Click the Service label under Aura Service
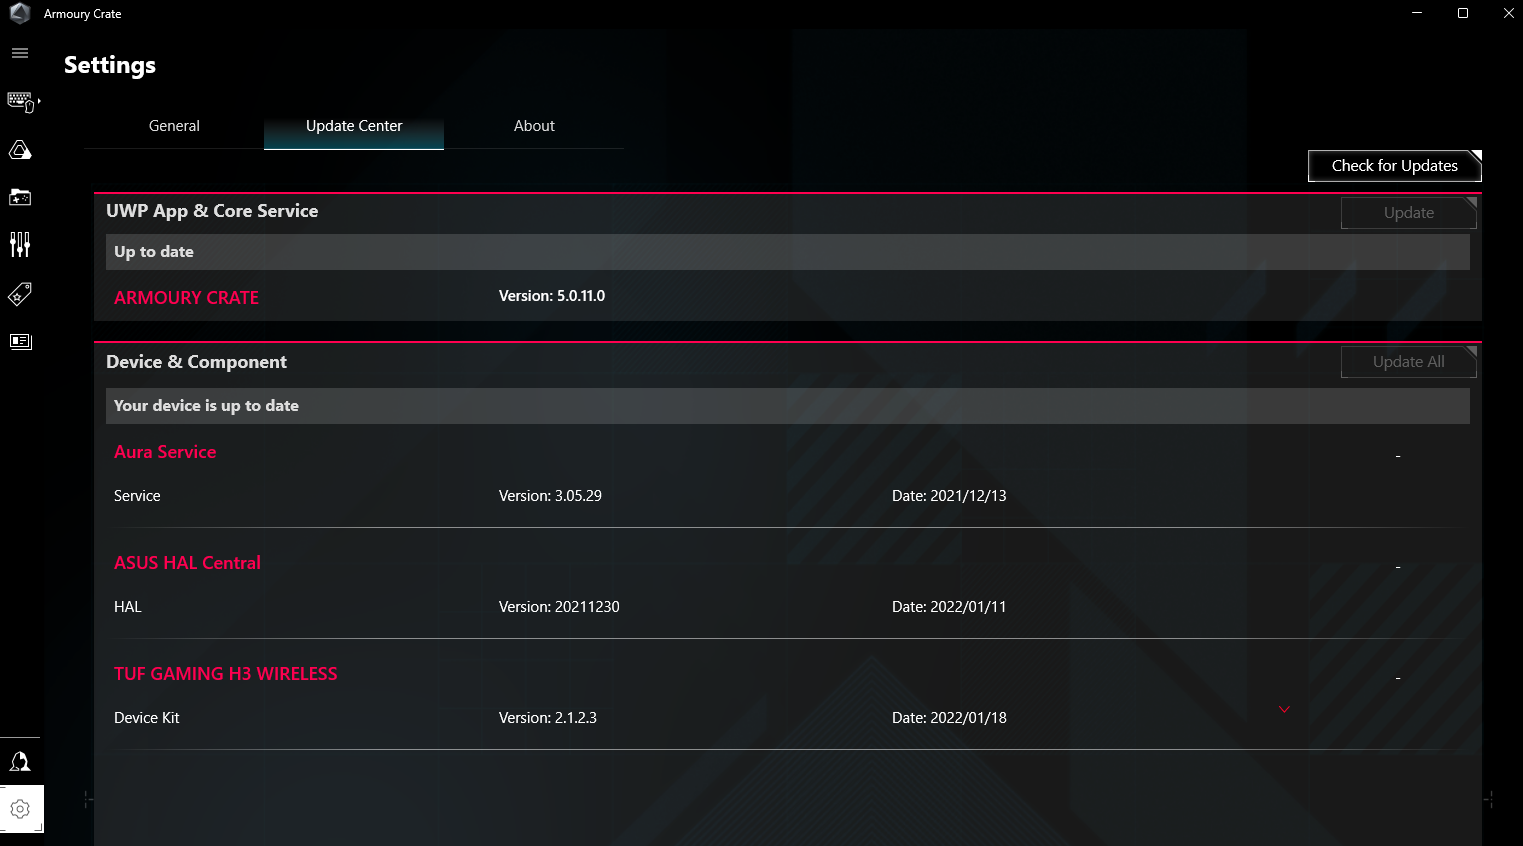Viewport: 1523px width, 846px height. [x=137, y=496]
